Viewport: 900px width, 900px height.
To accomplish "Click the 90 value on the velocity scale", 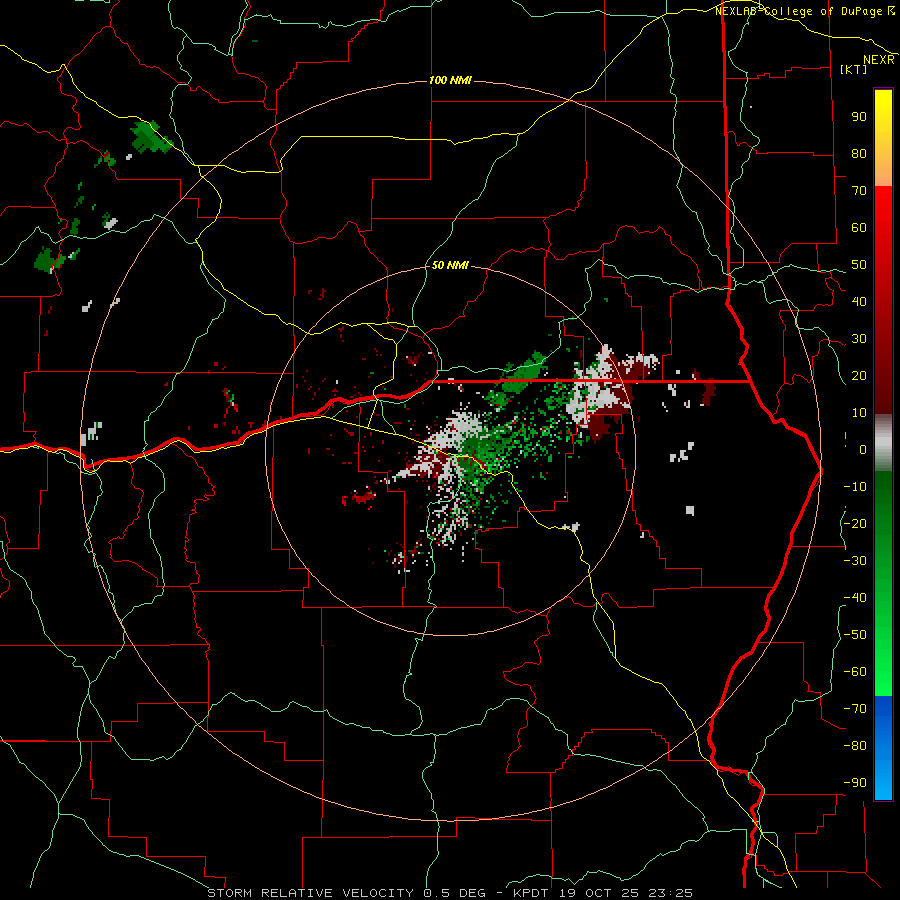I will [859, 117].
